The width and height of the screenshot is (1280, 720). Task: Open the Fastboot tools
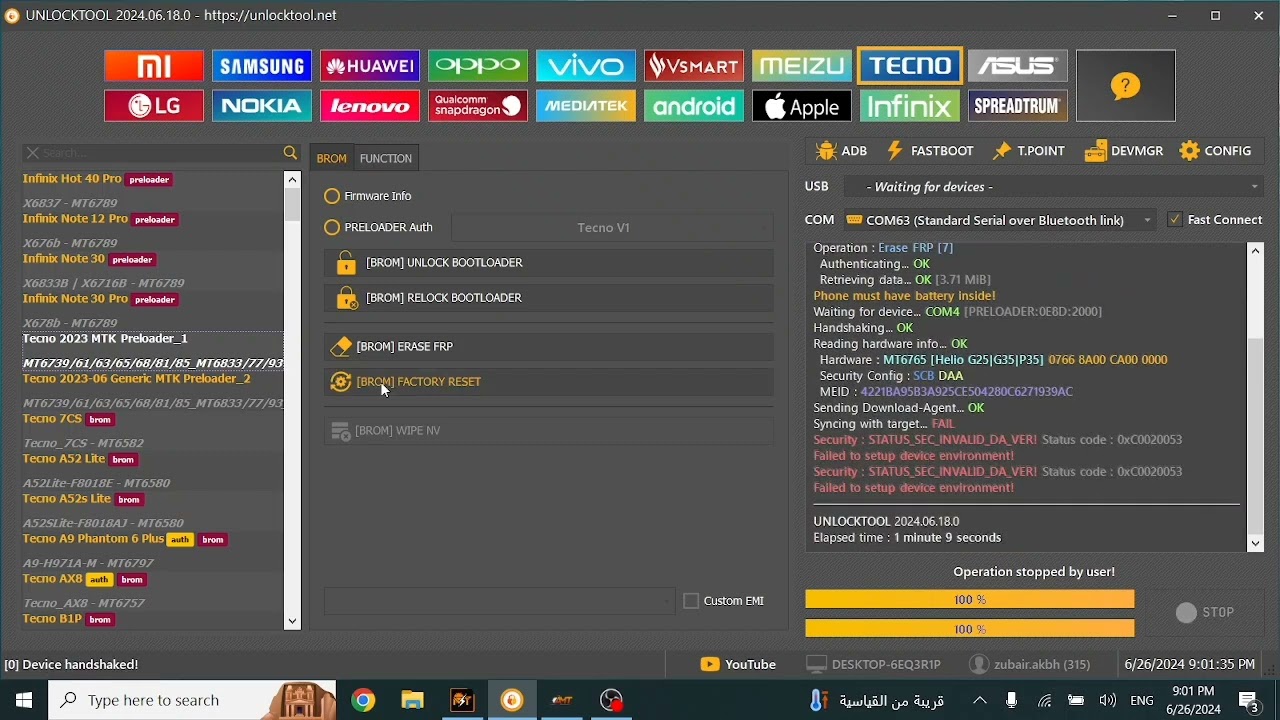click(931, 152)
